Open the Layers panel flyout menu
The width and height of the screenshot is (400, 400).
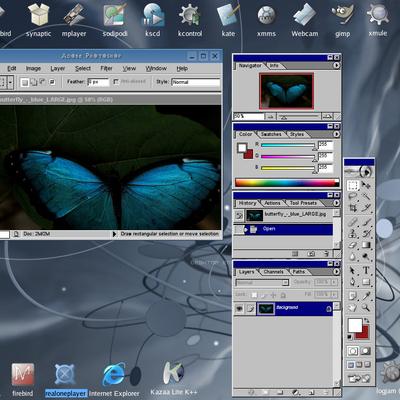[336, 272]
